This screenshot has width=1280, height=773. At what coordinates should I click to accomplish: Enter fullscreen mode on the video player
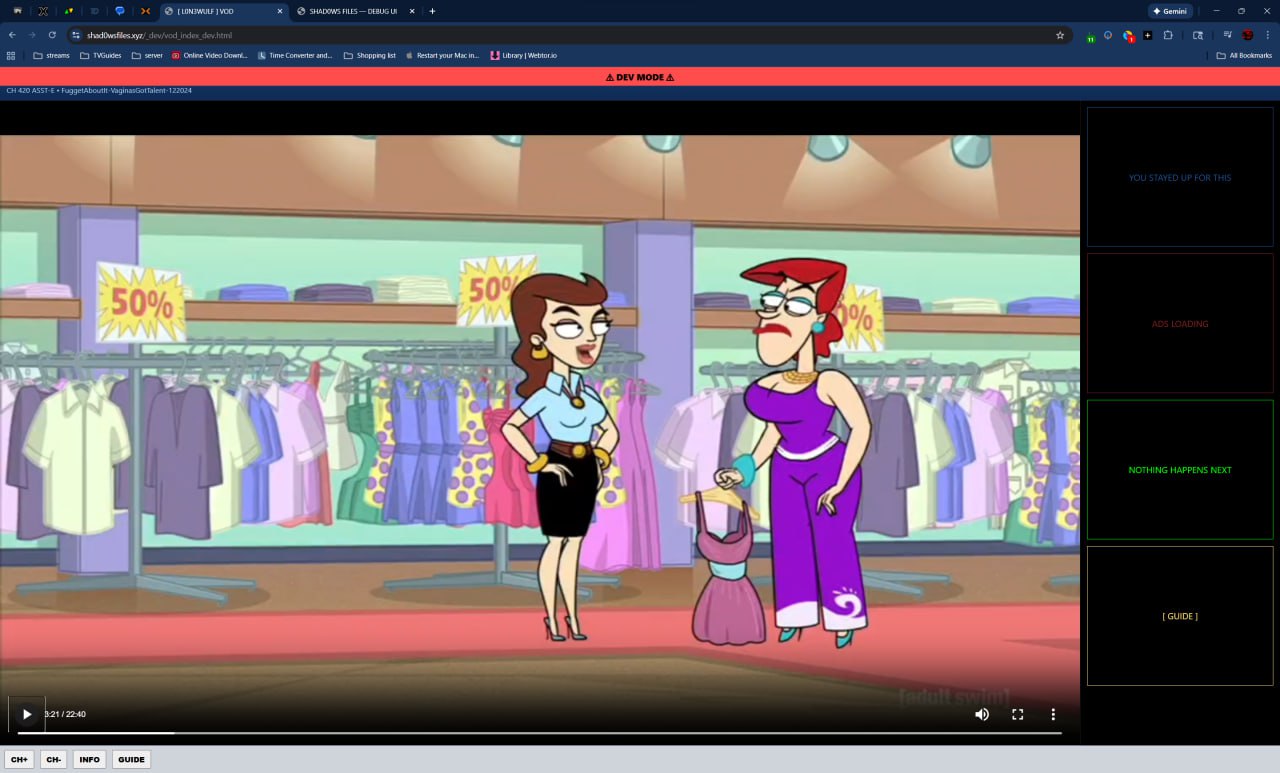tap(1017, 714)
